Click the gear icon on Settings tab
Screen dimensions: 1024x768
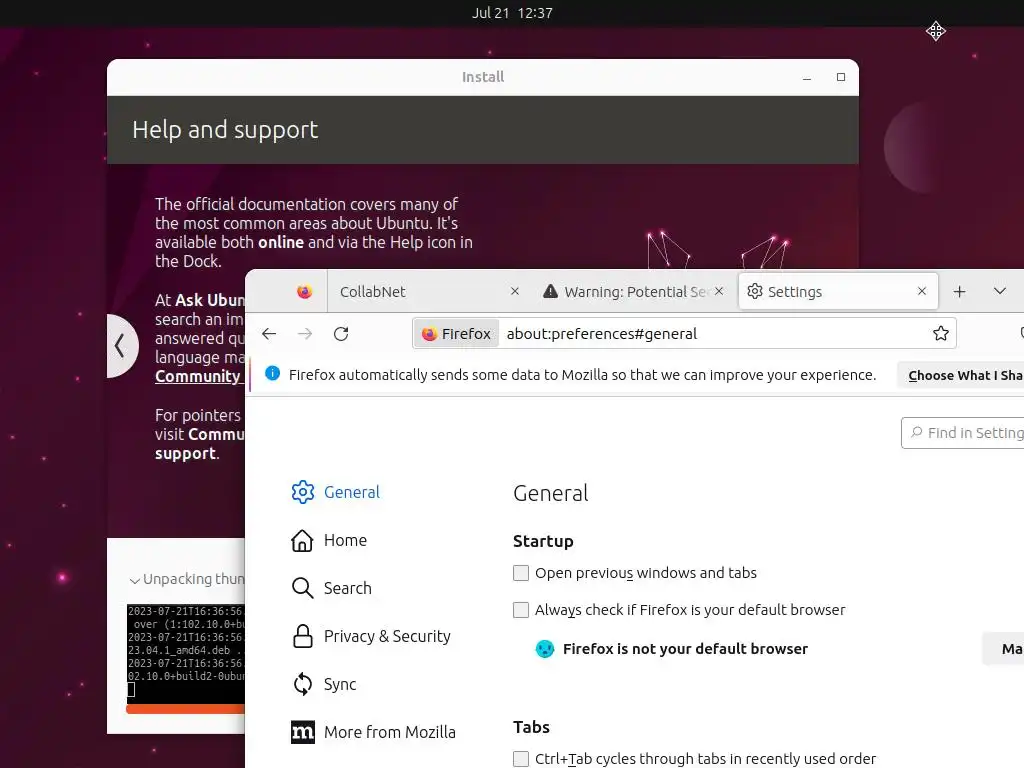(x=755, y=291)
